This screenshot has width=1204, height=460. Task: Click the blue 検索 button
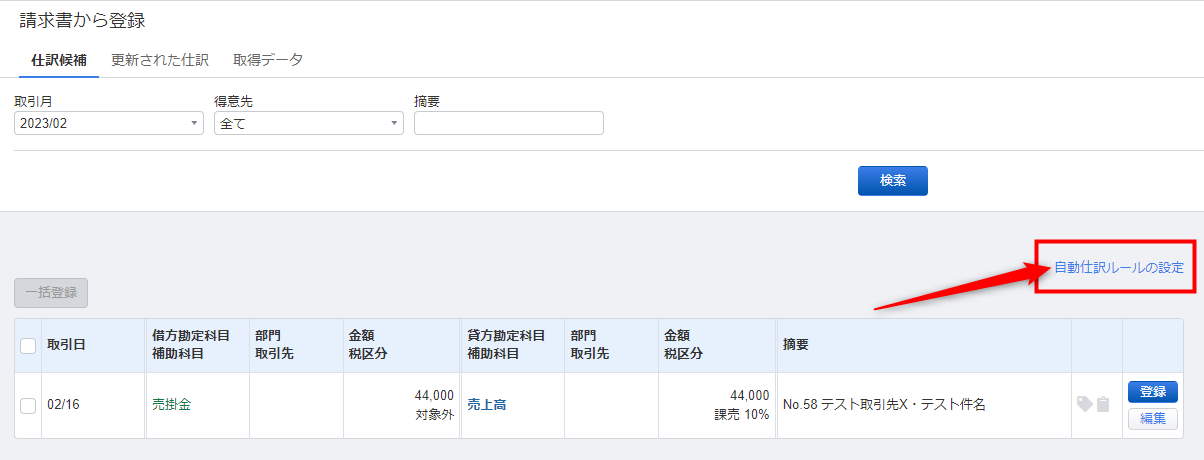(x=893, y=181)
